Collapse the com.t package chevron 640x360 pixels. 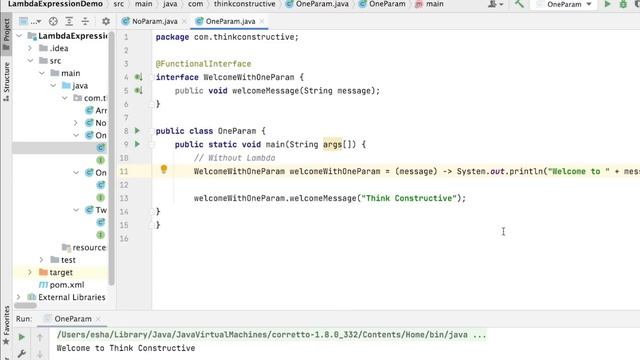point(65,98)
